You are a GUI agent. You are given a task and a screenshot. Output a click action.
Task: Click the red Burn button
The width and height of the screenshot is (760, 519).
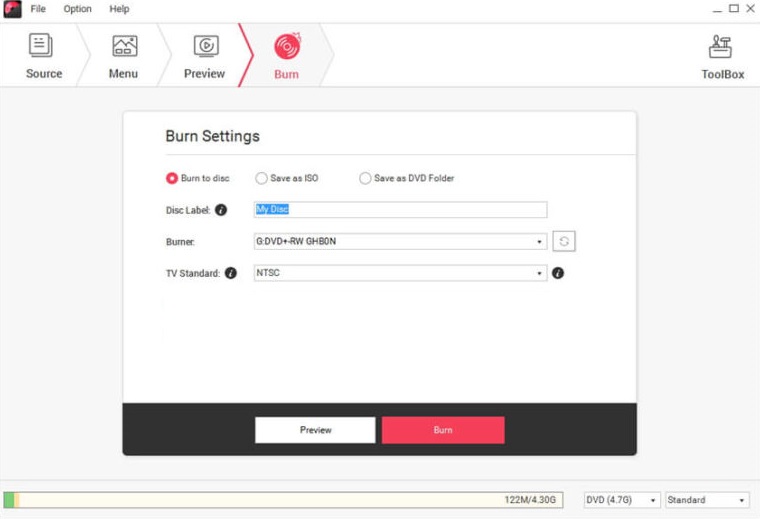coord(443,430)
